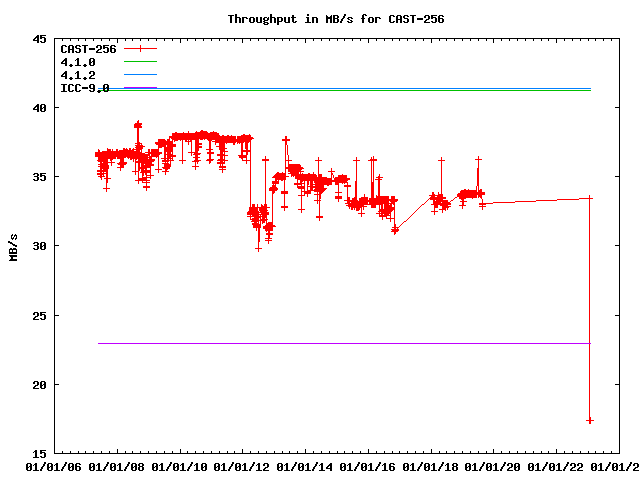Click the outlier data point near 17 MB/s

(x=590, y=420)
